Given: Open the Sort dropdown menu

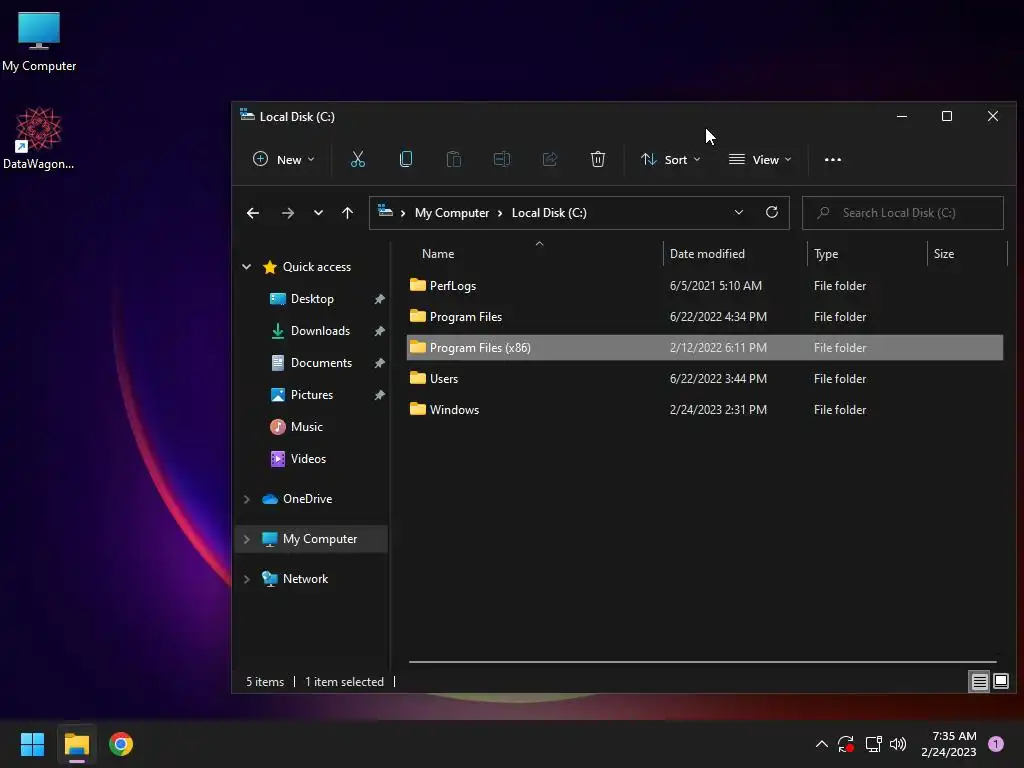Looking at the screenshot, I should (x=671, y=159).
